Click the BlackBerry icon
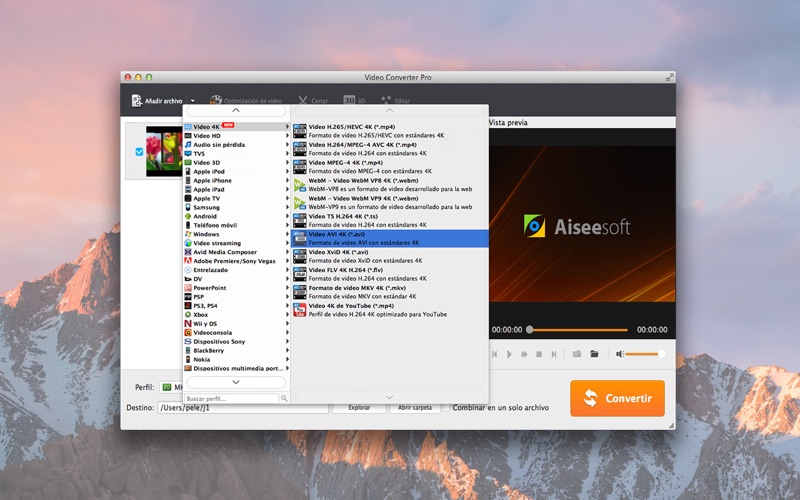This screenshot has height=500, width=800. pyautogui.click(x=188, y=351)
